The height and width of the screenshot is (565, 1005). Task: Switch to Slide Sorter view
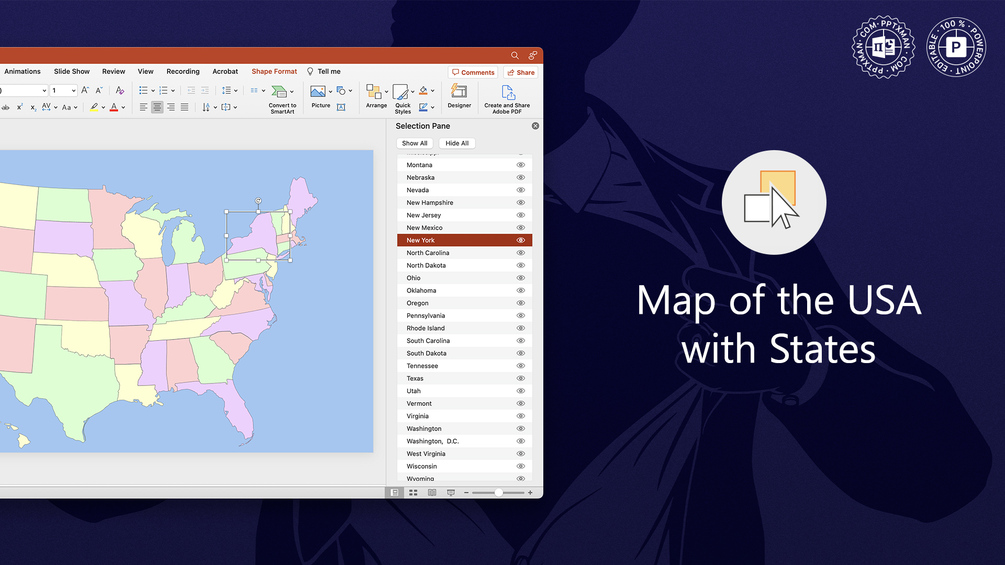(x=413, y=493)
